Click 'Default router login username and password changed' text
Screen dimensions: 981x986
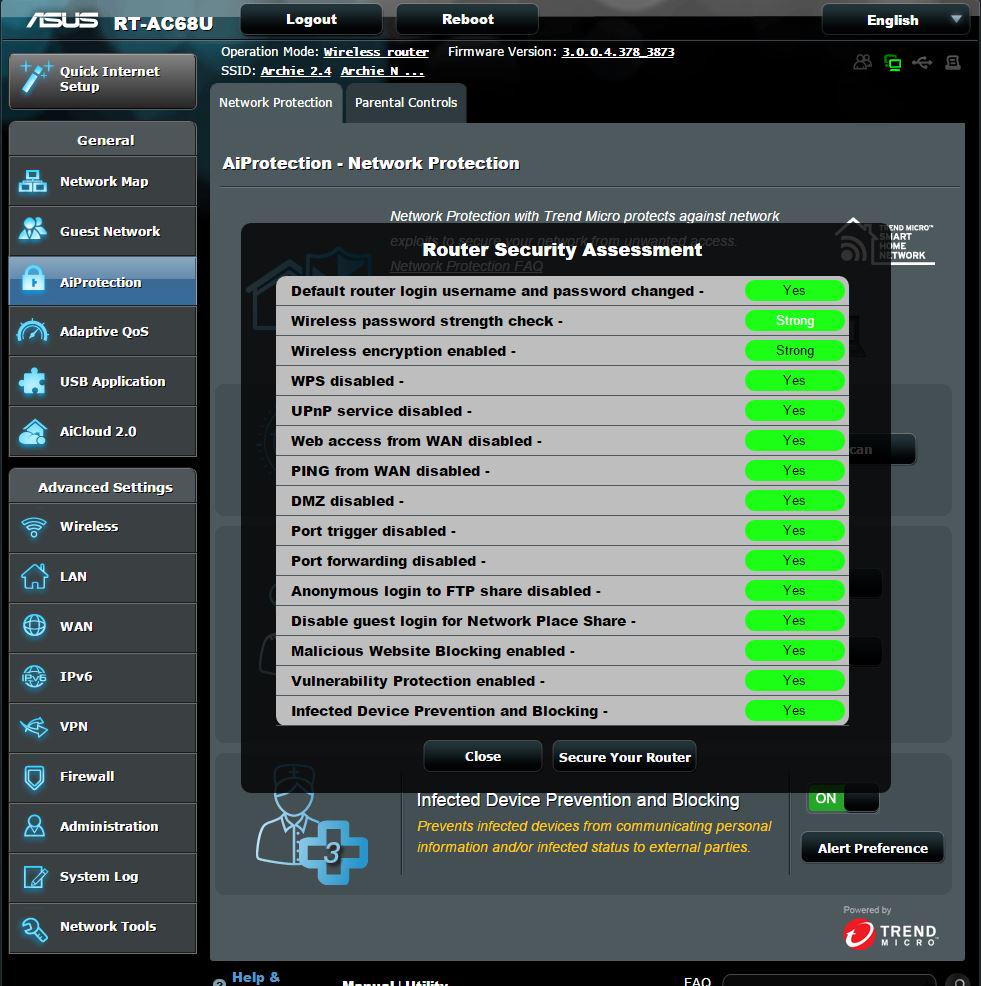click(492, 291)
